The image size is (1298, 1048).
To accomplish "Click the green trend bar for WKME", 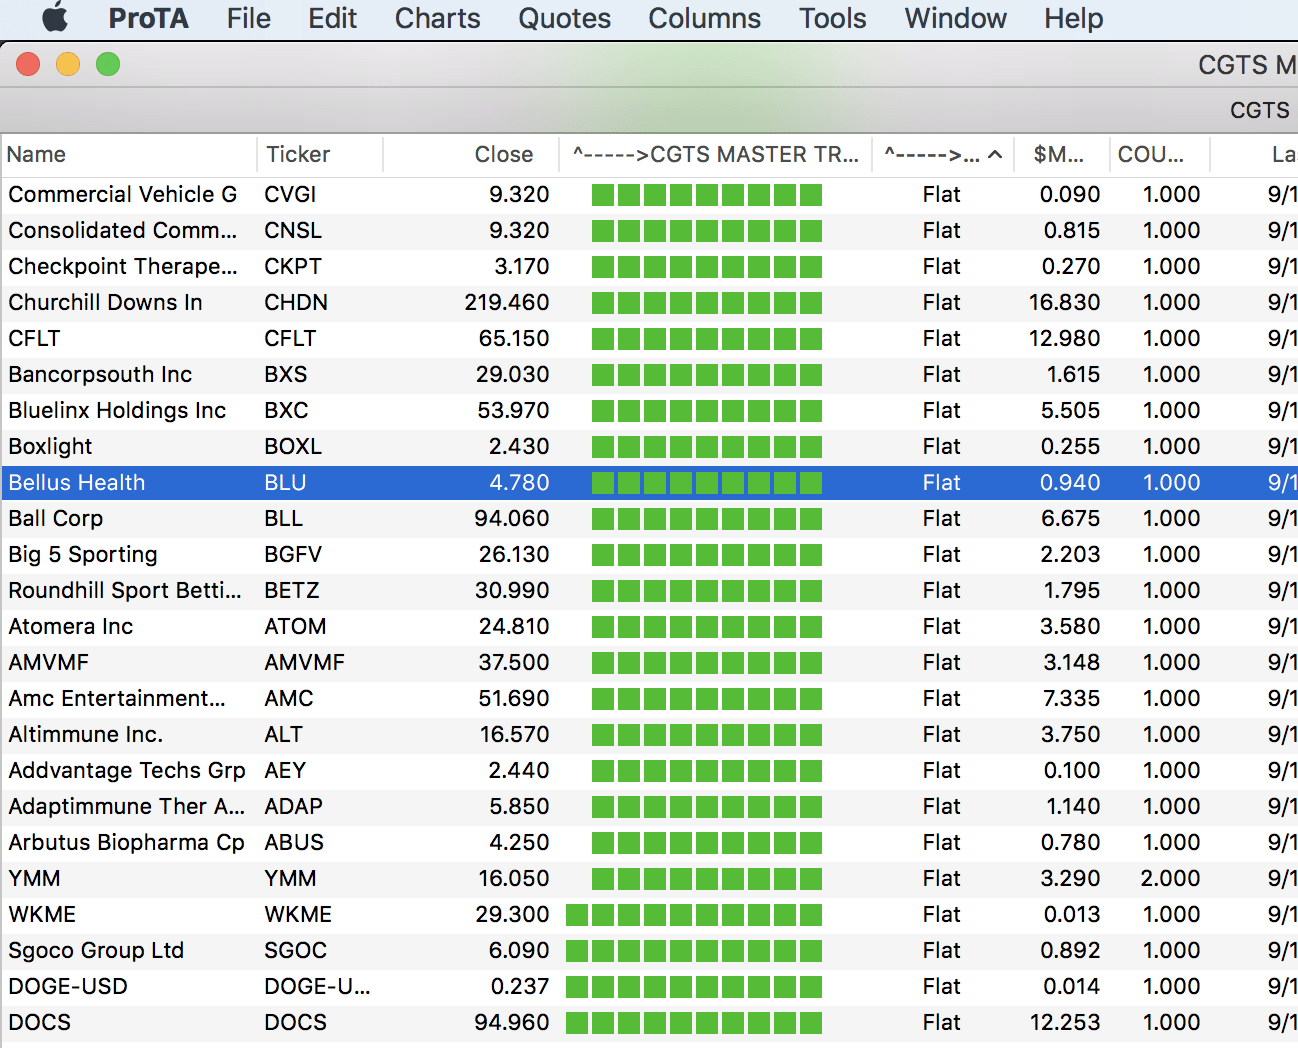I will click(x=694, y=914).
